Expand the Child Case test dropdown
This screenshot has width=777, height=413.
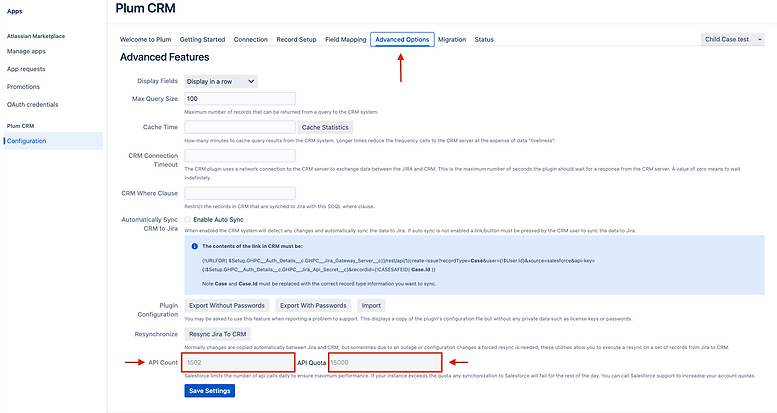pyautogui.click(x=732, y=39)
